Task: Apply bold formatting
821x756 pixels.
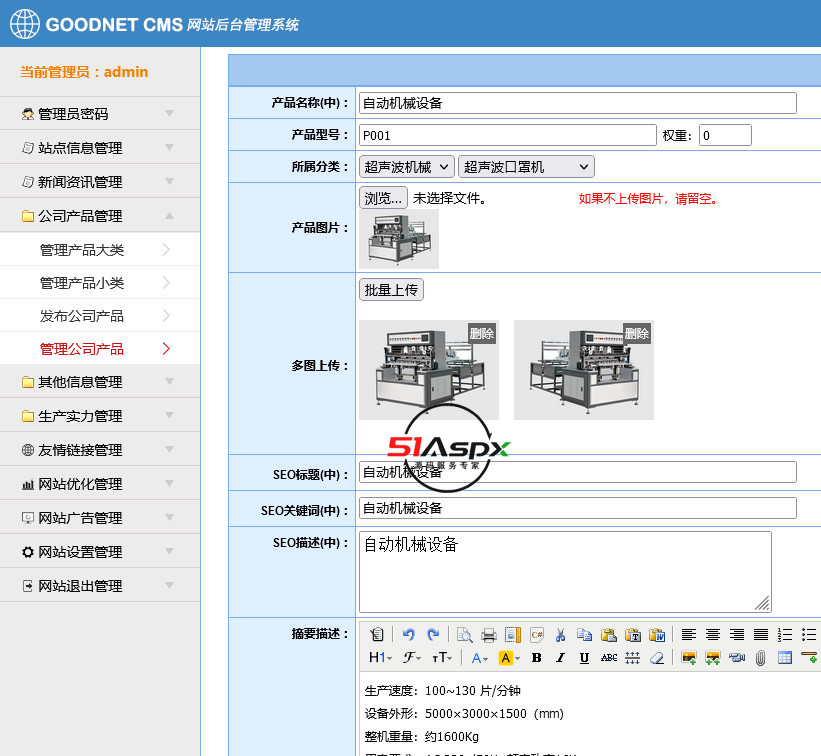Action: [536, 658]
